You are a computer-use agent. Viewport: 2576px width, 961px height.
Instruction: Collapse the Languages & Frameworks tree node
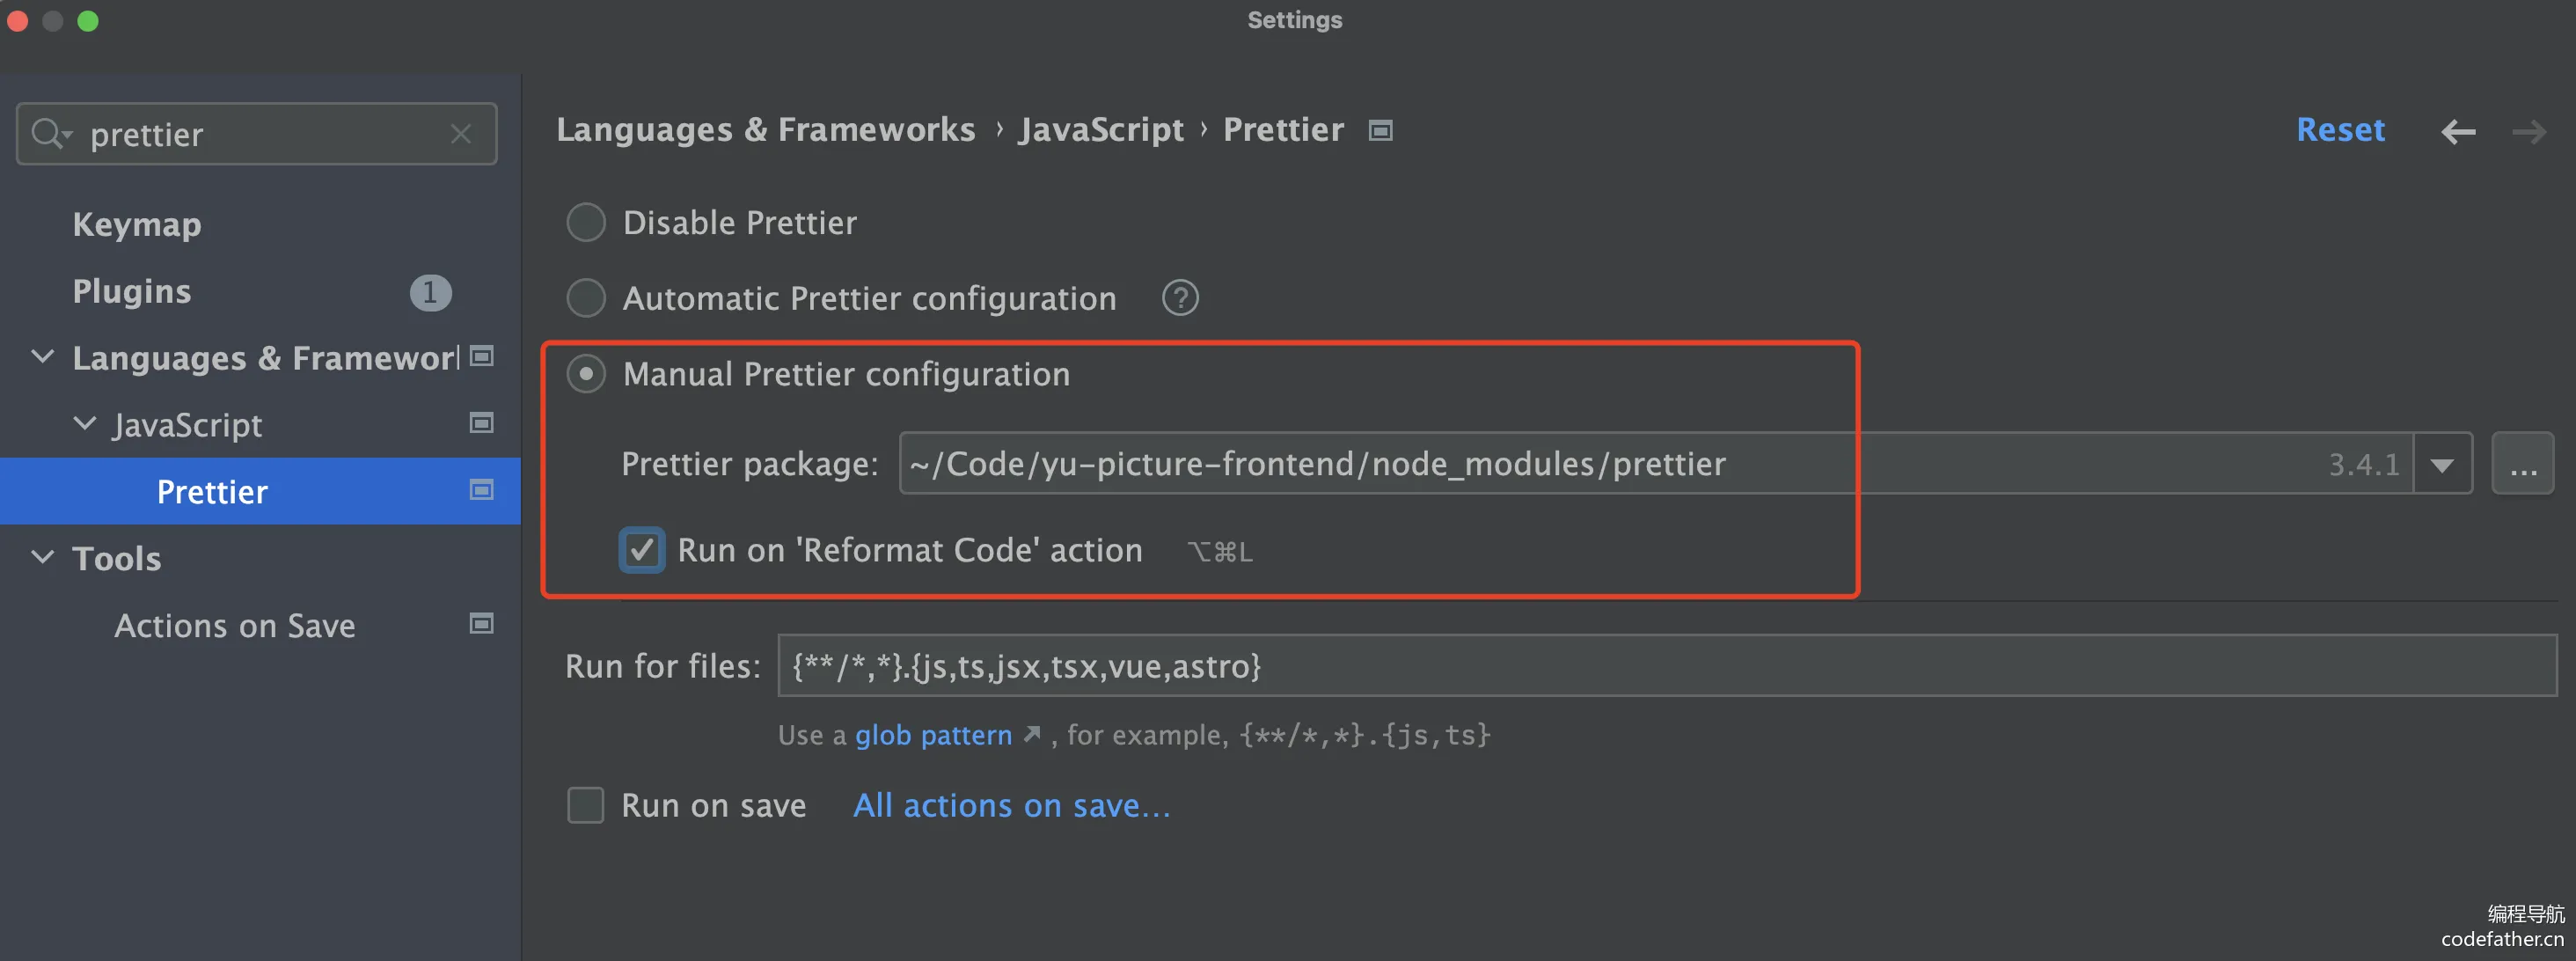(43, 356)
